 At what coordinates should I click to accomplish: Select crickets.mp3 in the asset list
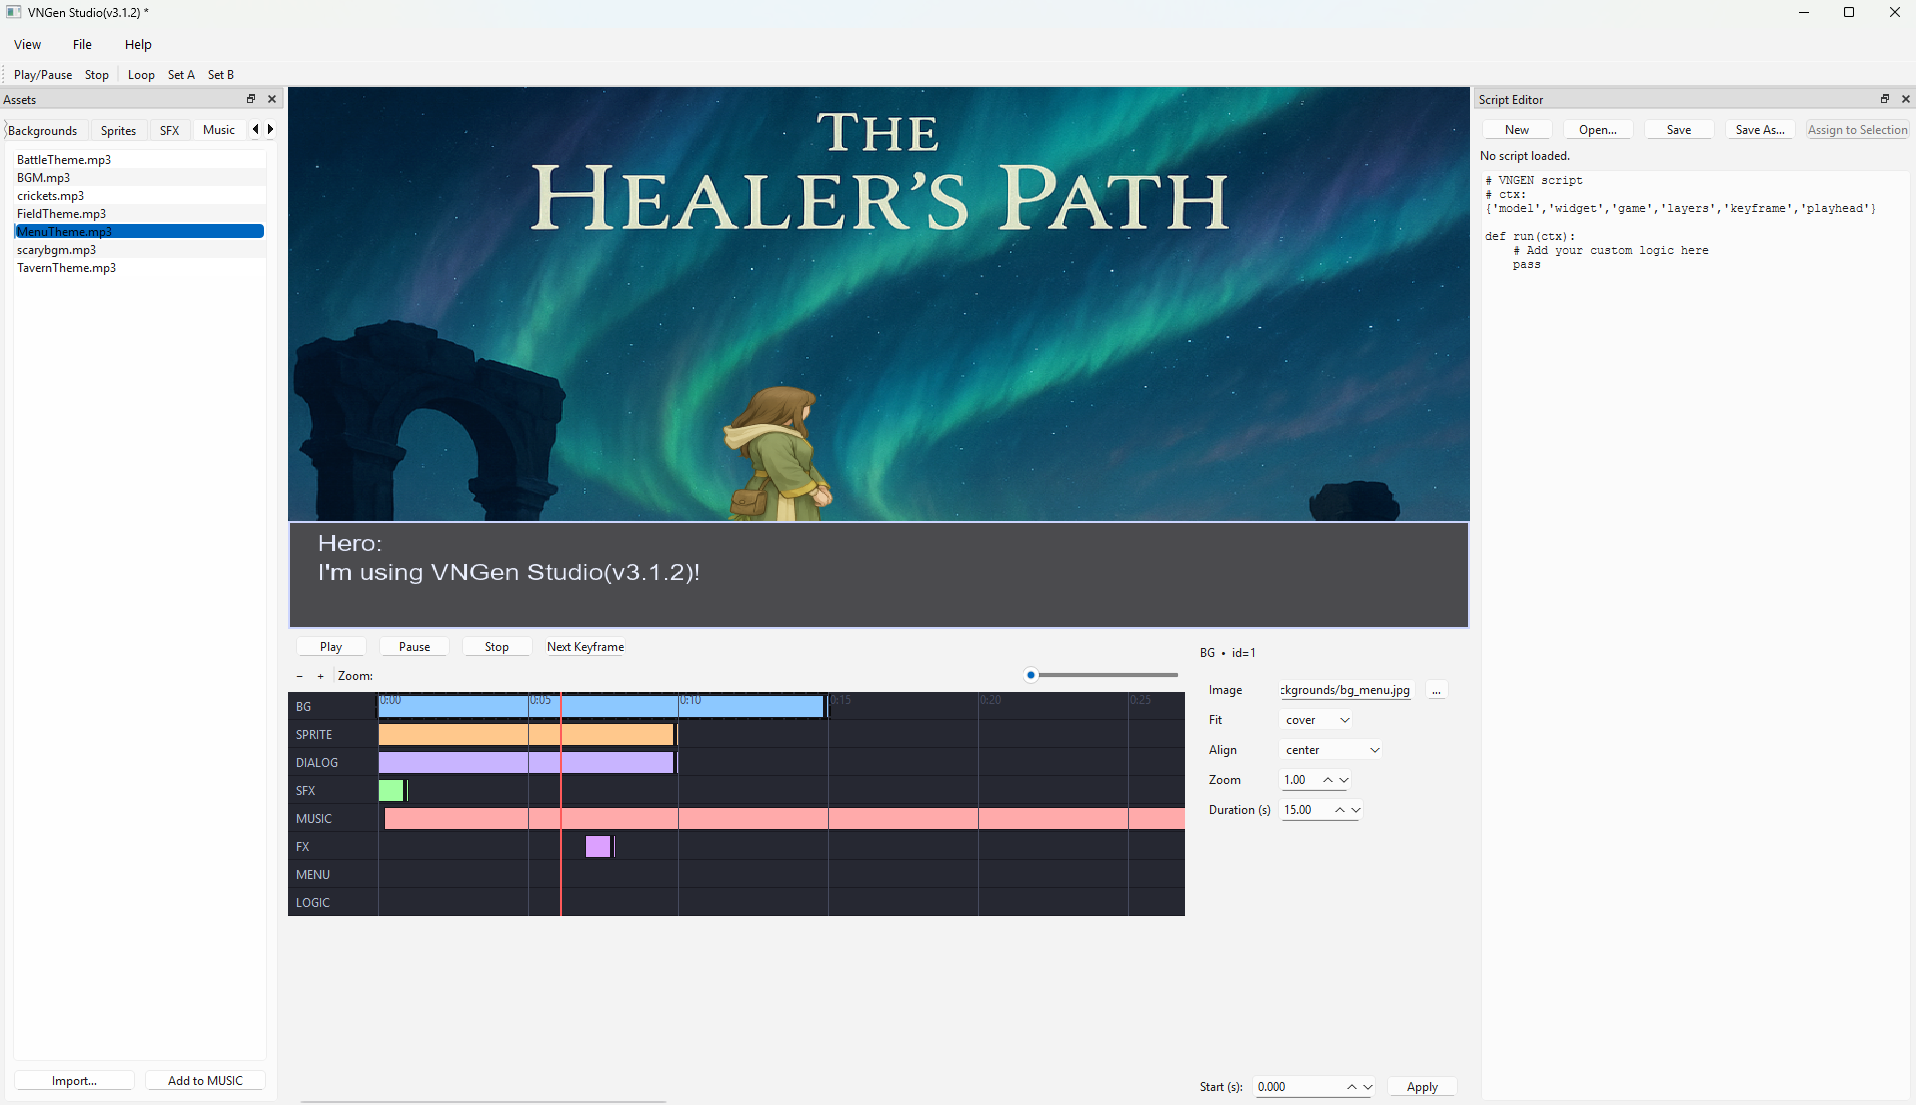coord(140,196)
